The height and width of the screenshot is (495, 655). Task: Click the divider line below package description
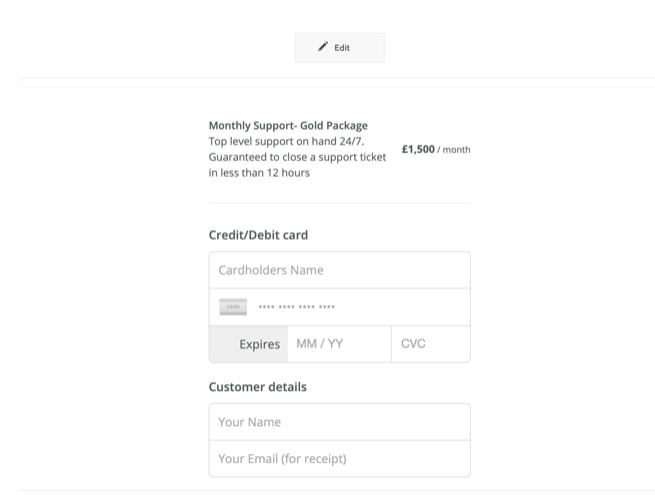click(339, 203)
